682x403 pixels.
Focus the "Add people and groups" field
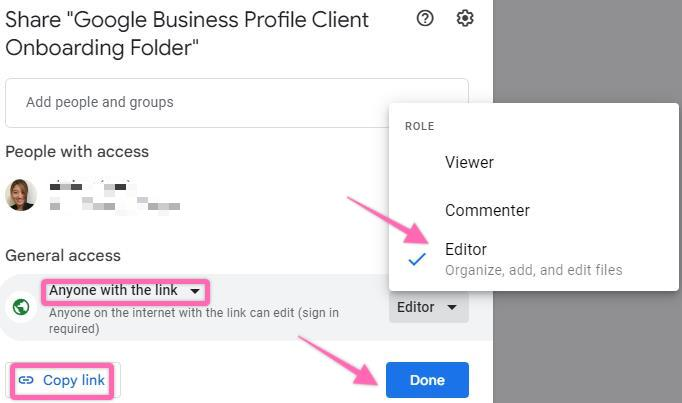[x=236, y=102]
